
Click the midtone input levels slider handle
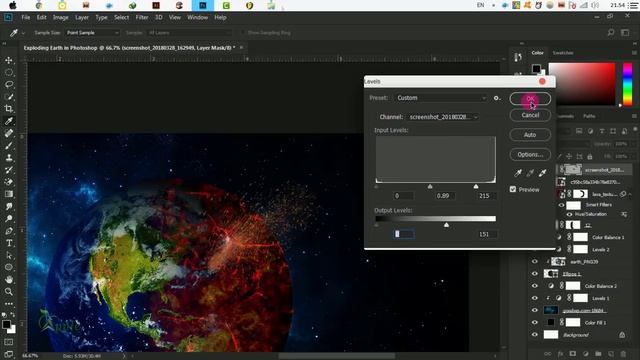click(430, 186)
